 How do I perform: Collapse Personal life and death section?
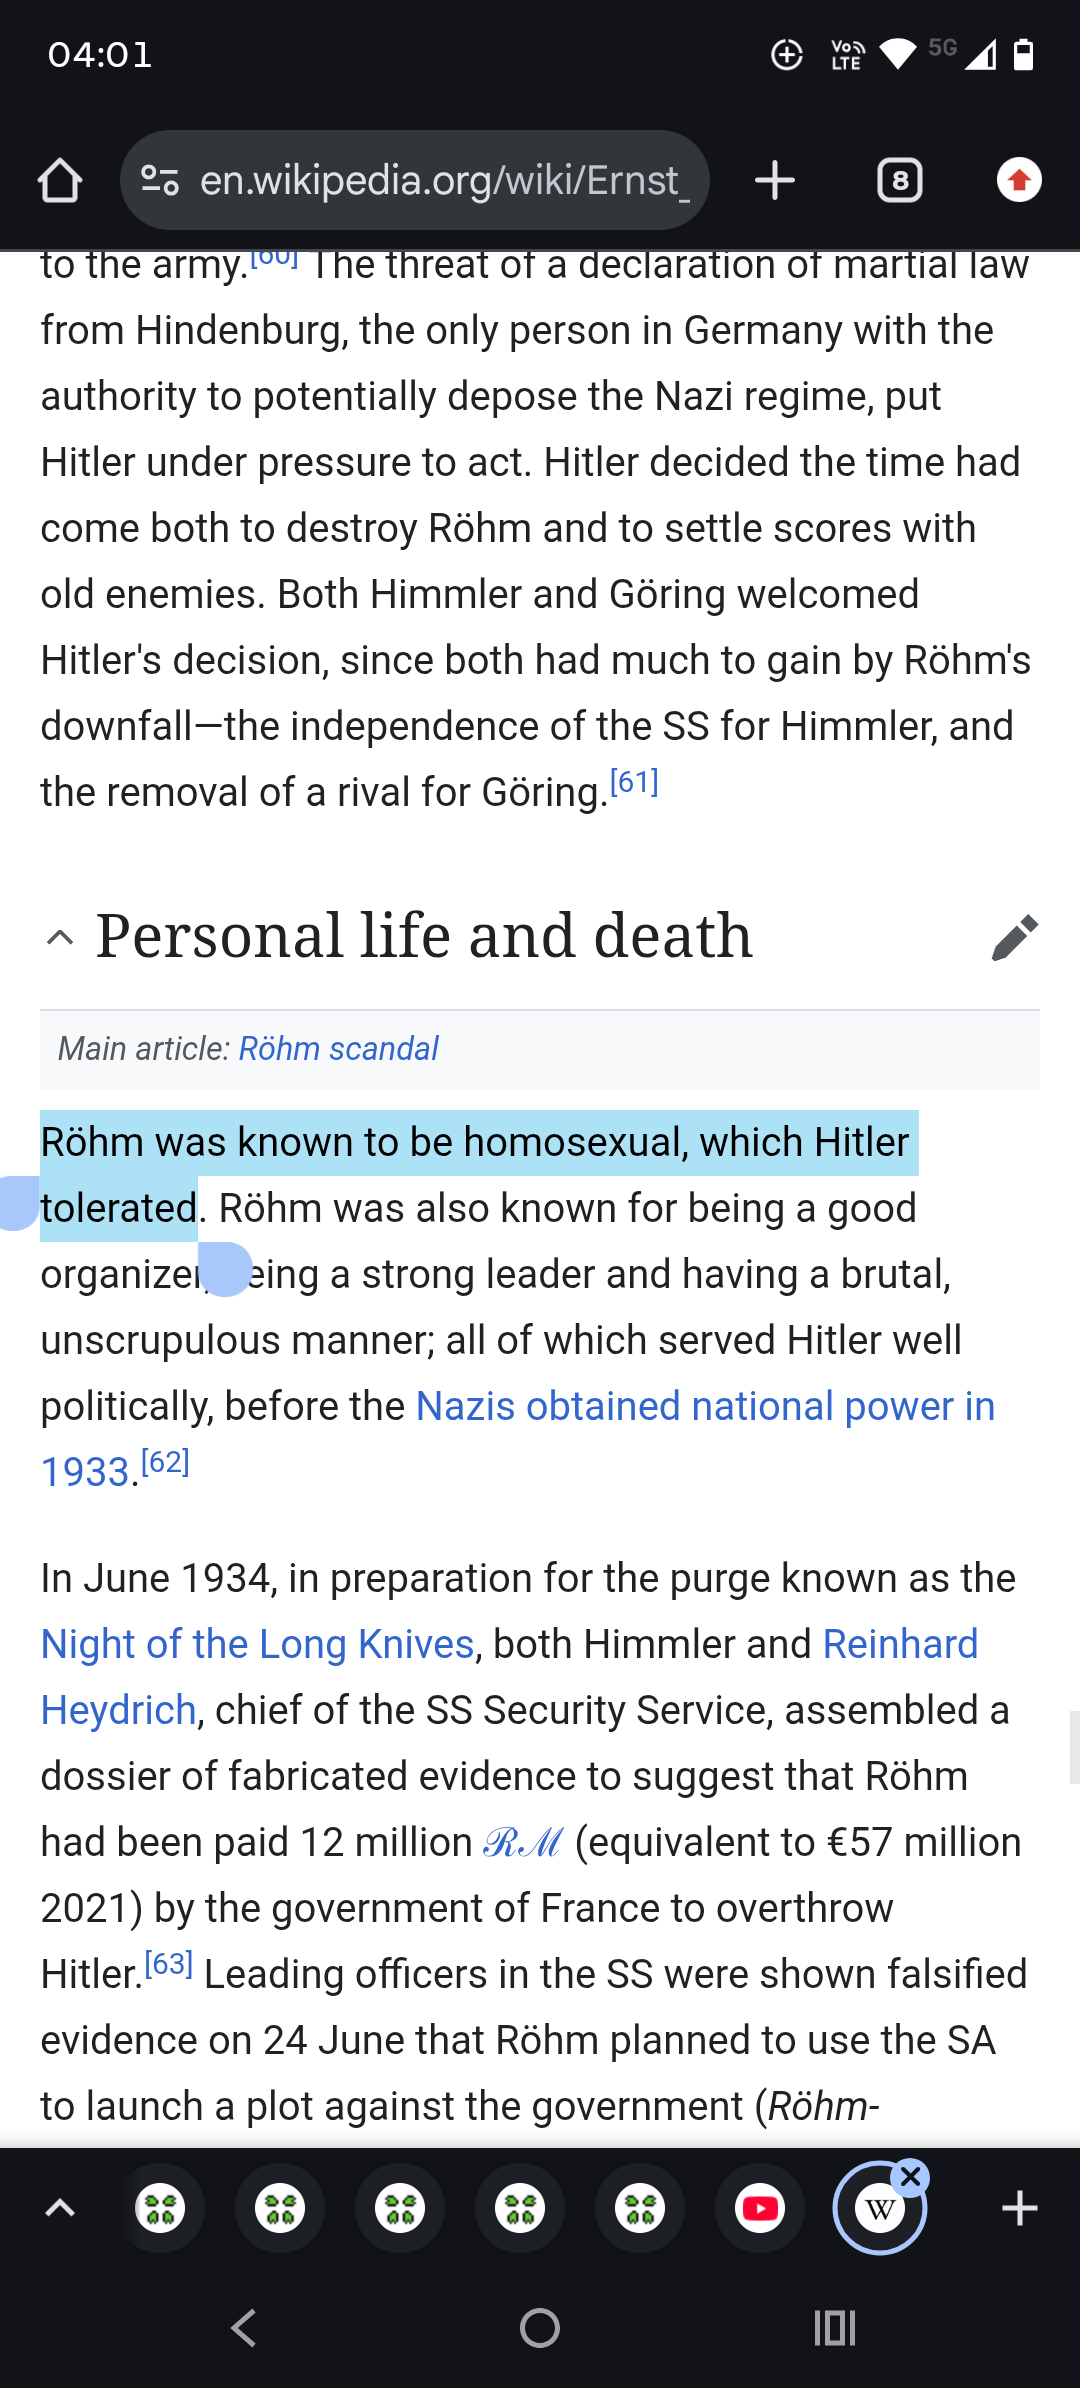click(x=60, y=937)
